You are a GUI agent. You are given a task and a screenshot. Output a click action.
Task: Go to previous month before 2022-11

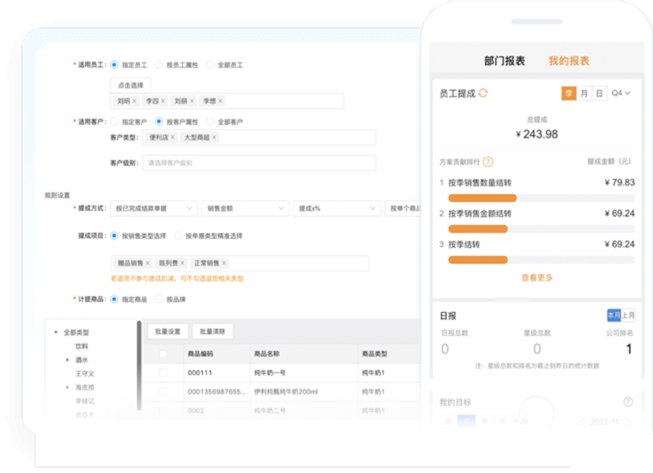583,422
